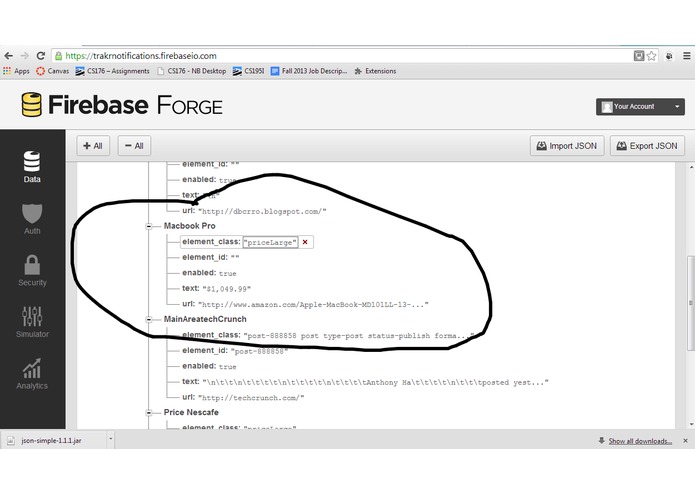Open Security section in sidebar
The height and width of the screenshot is (494, 695).
(x=32, y=271)
